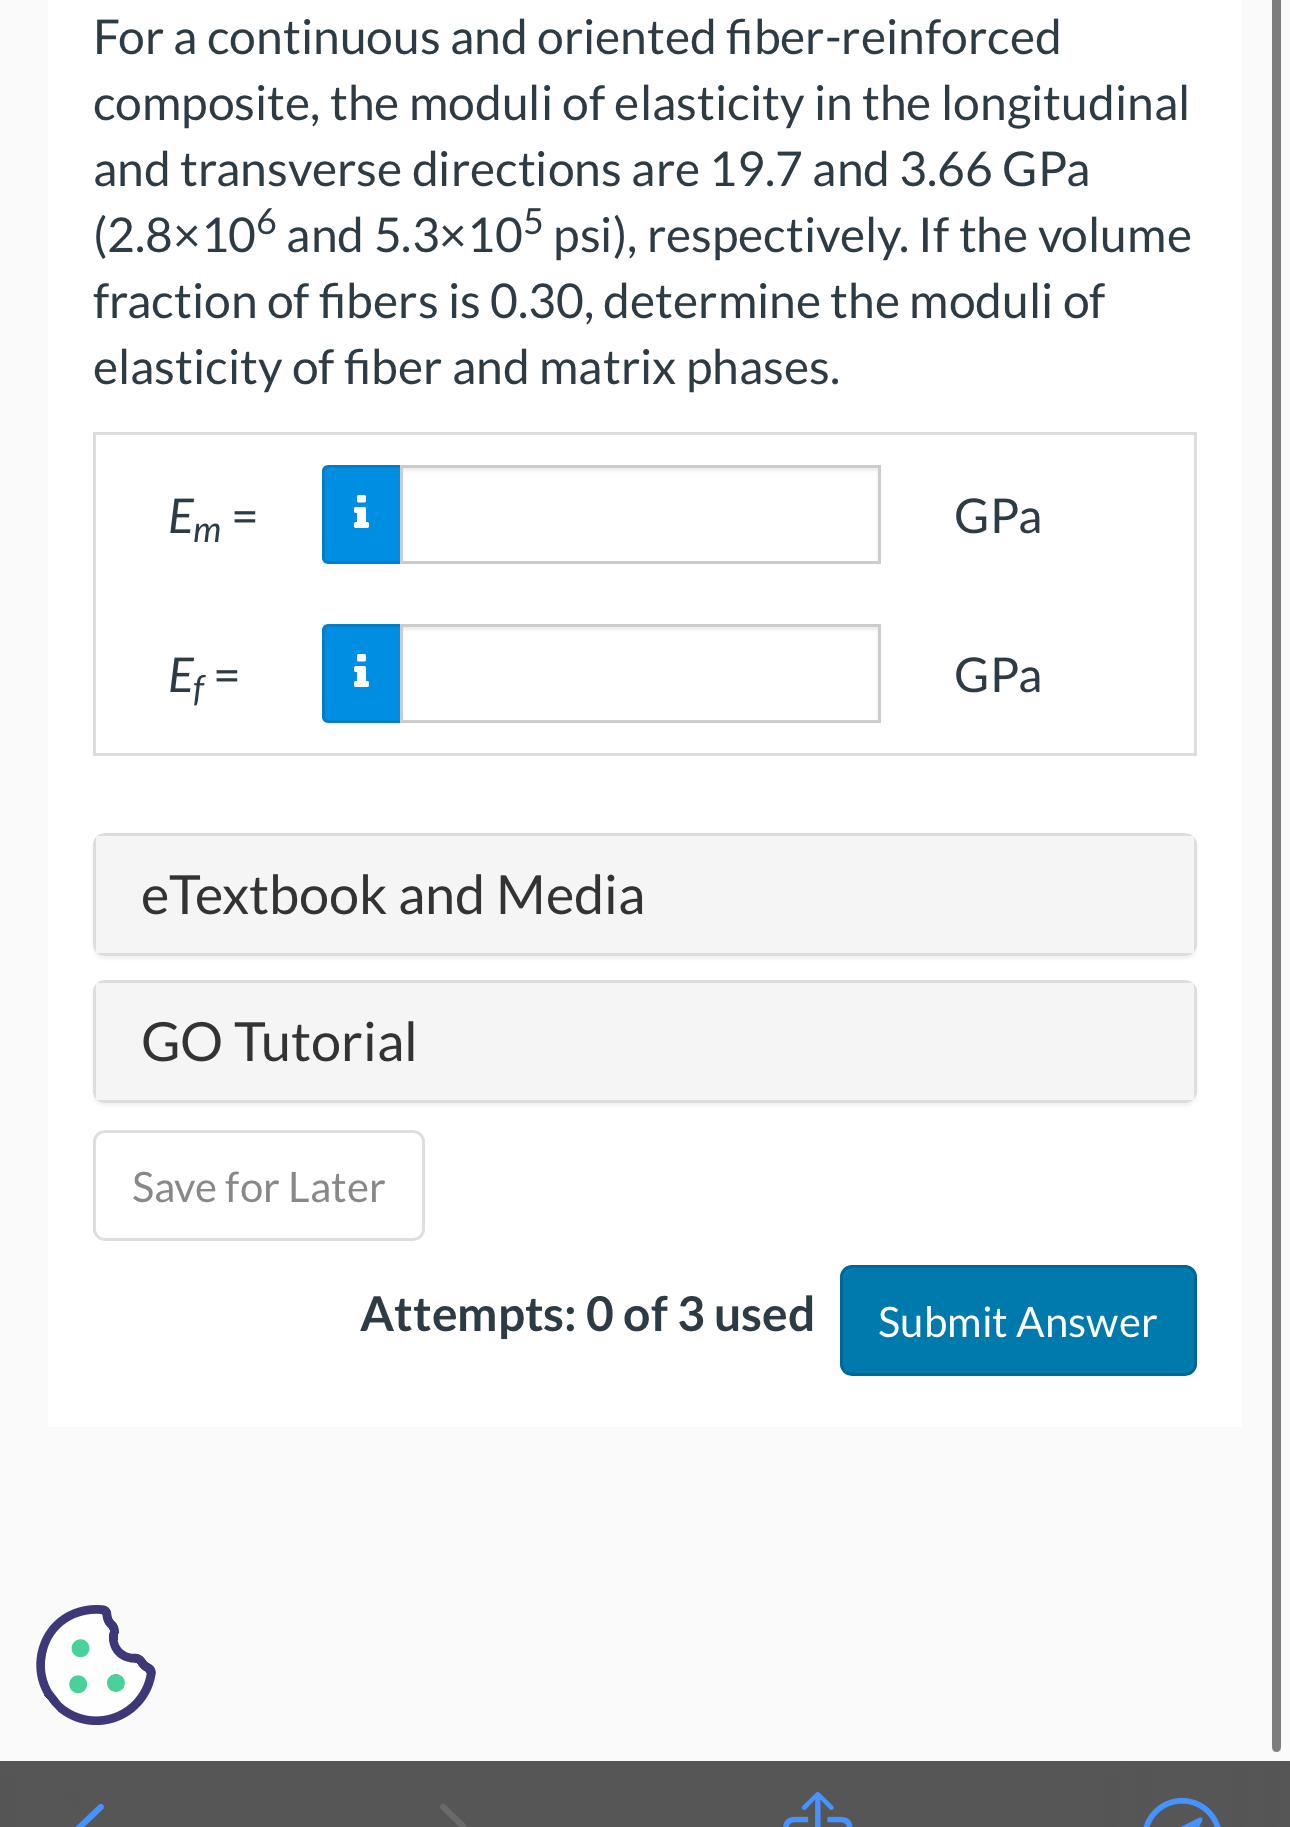
Task: Tap the browser back arrow
Action: pyautogui.click(x=90, y=1814)
